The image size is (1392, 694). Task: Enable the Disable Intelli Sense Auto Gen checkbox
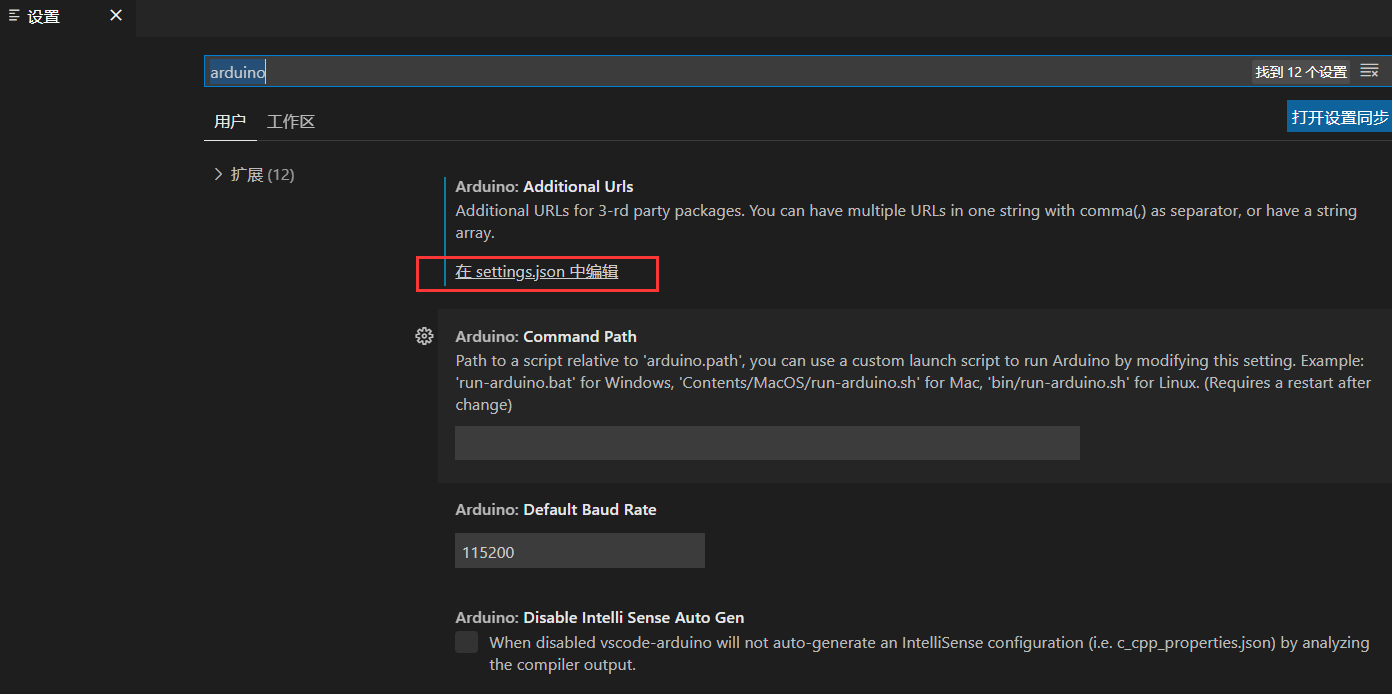pos(466,641)
